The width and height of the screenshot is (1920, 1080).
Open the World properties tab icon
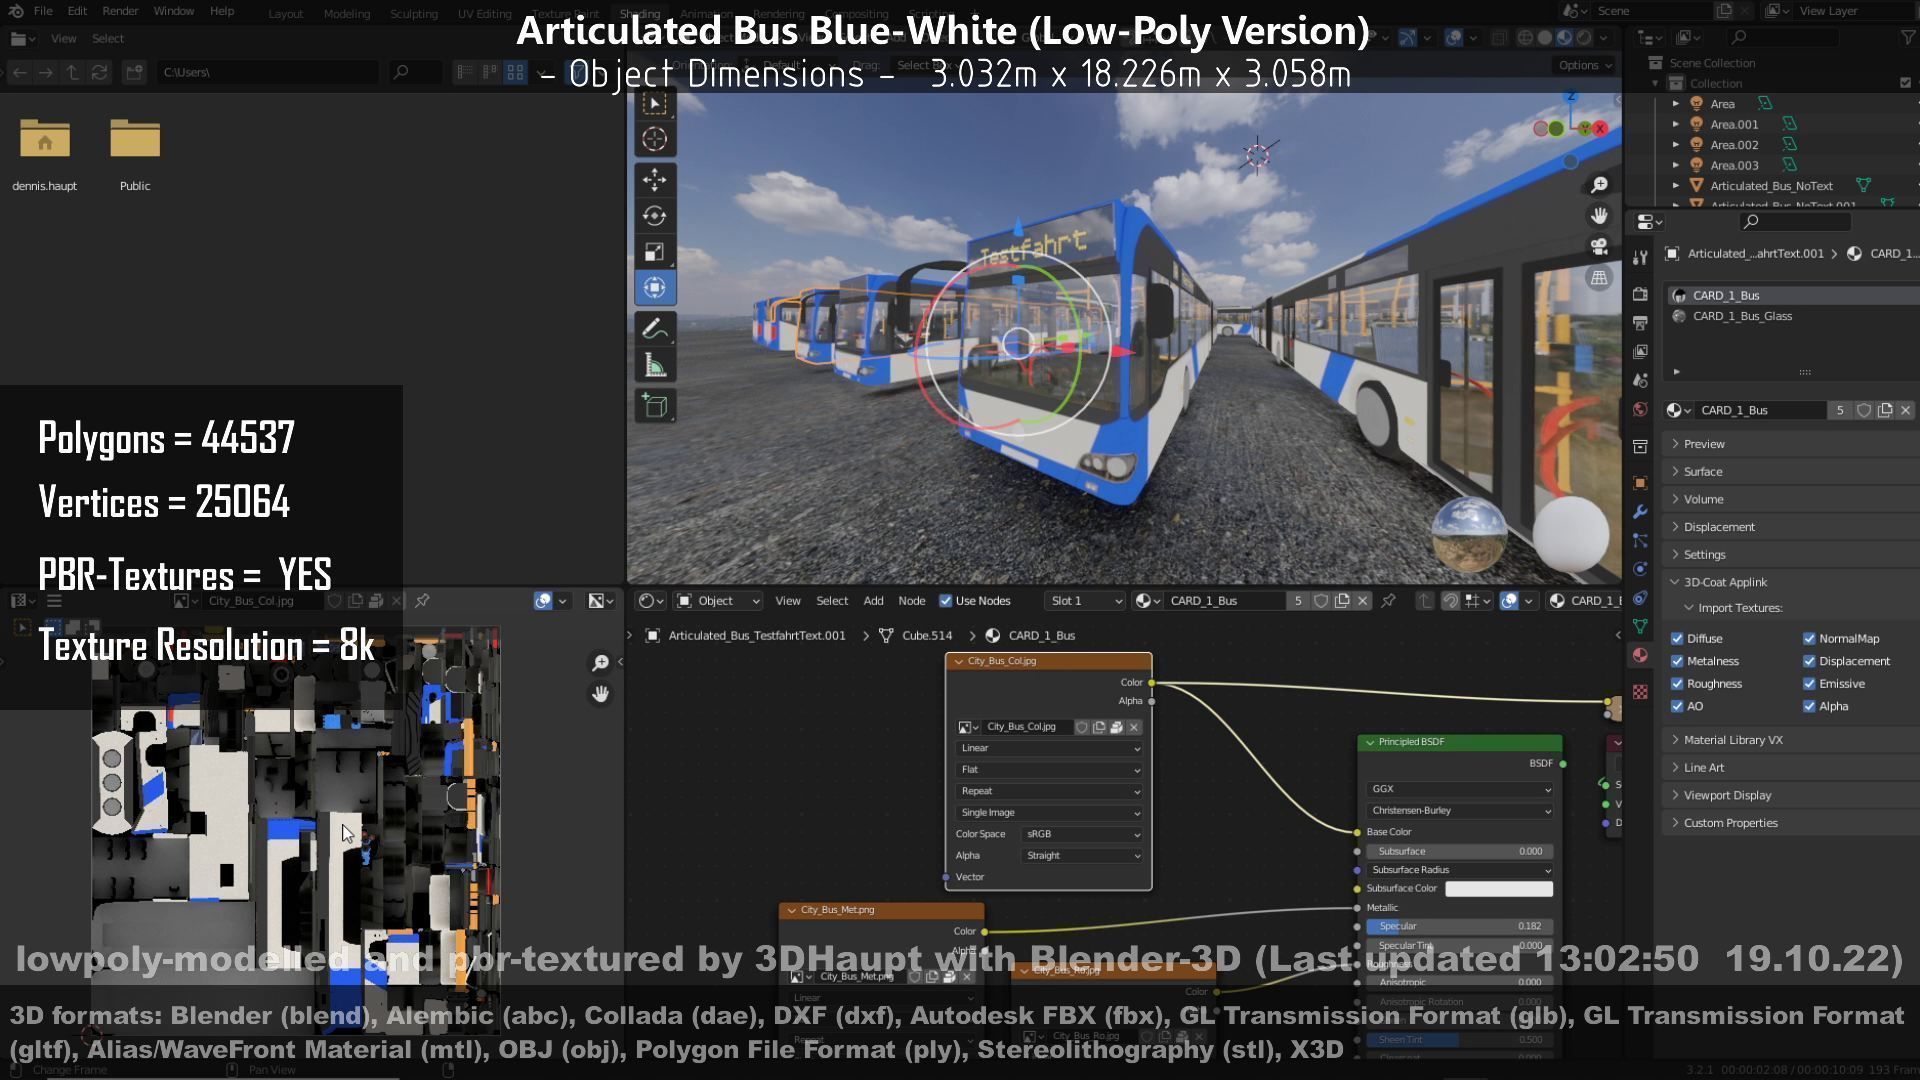tap(1640, 410)
